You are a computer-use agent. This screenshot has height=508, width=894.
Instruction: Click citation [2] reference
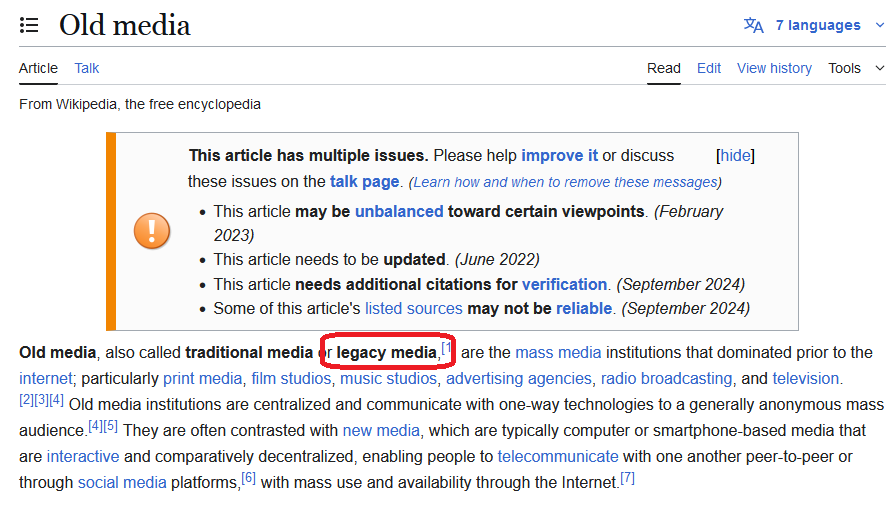point(26,400)
